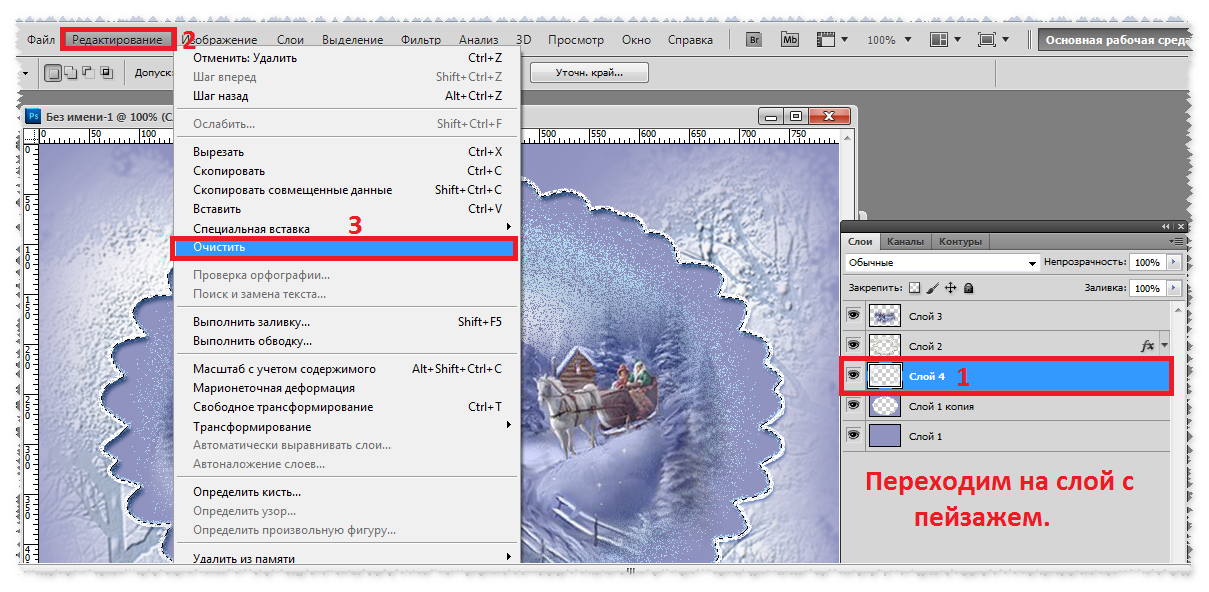
Task: Click the Слой 3 layer thumbnail
Action: coord(884,316)
